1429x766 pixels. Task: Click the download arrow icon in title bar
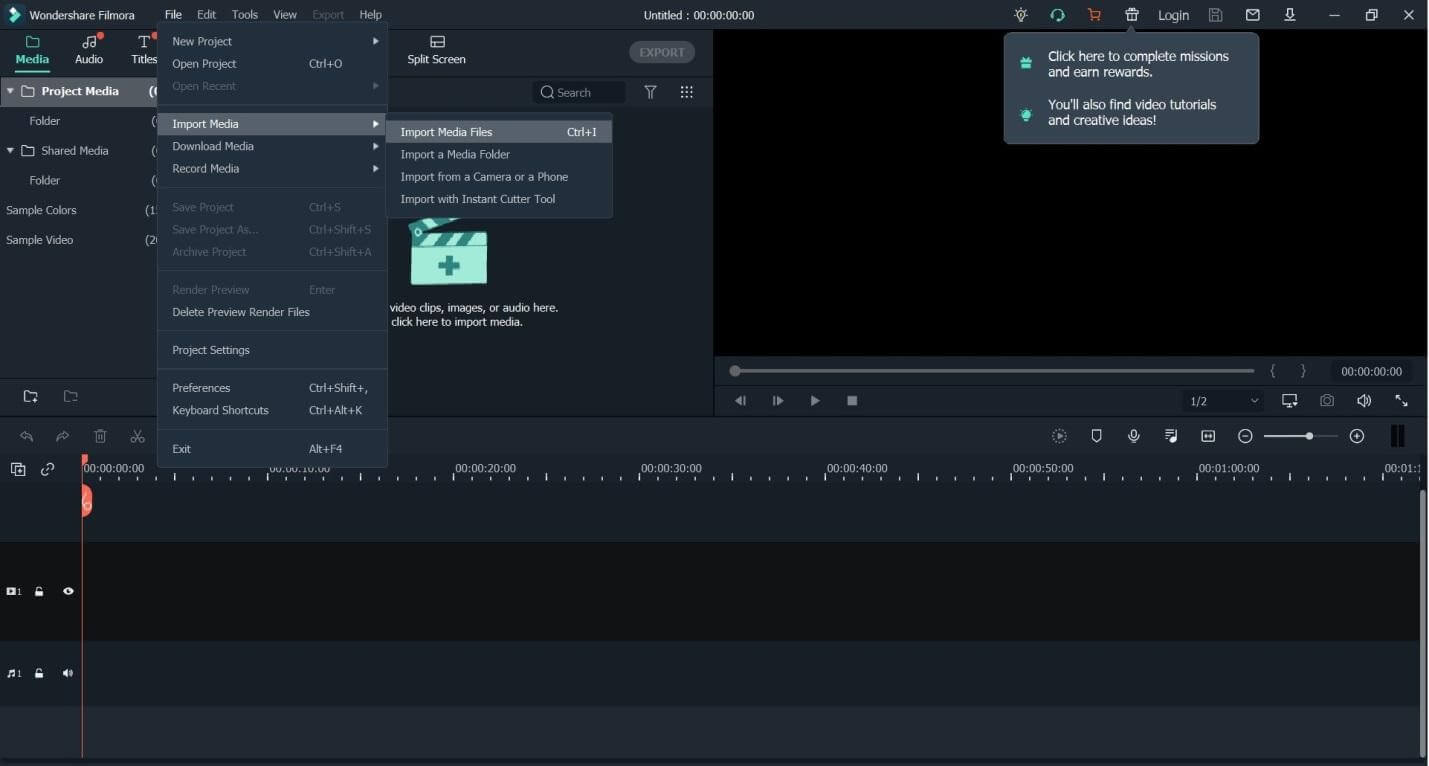[x=1290, y=15]
